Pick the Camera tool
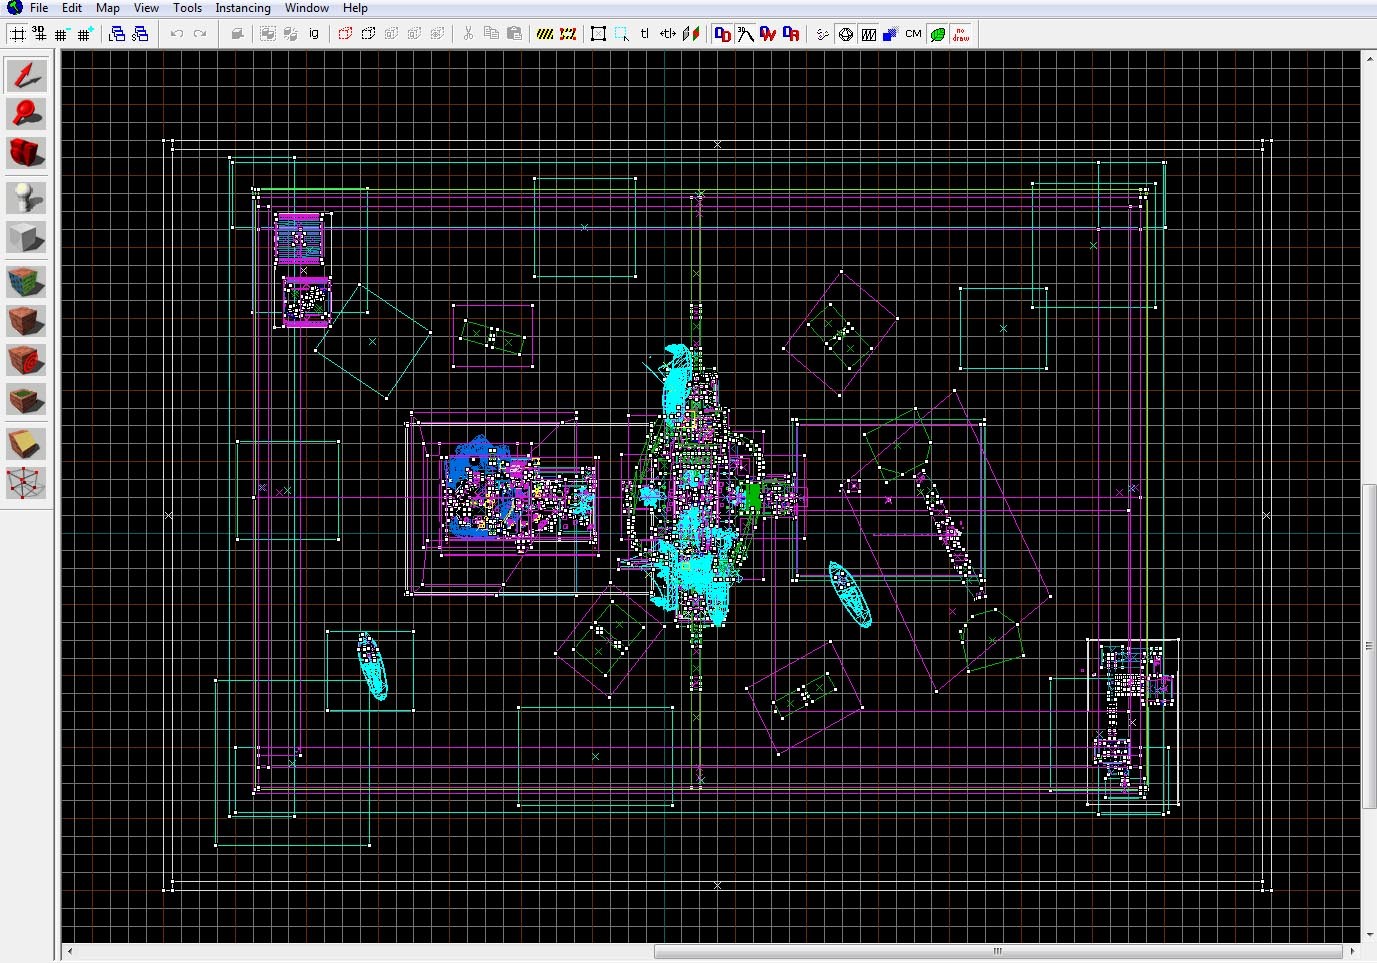 [27, 153]
